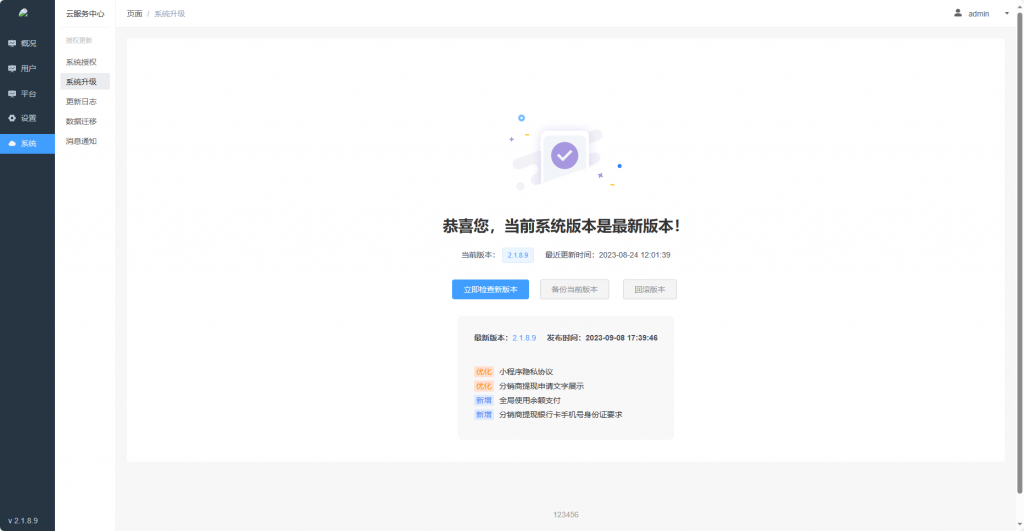Click the 页面 breadcrumb link

point(134,14)
